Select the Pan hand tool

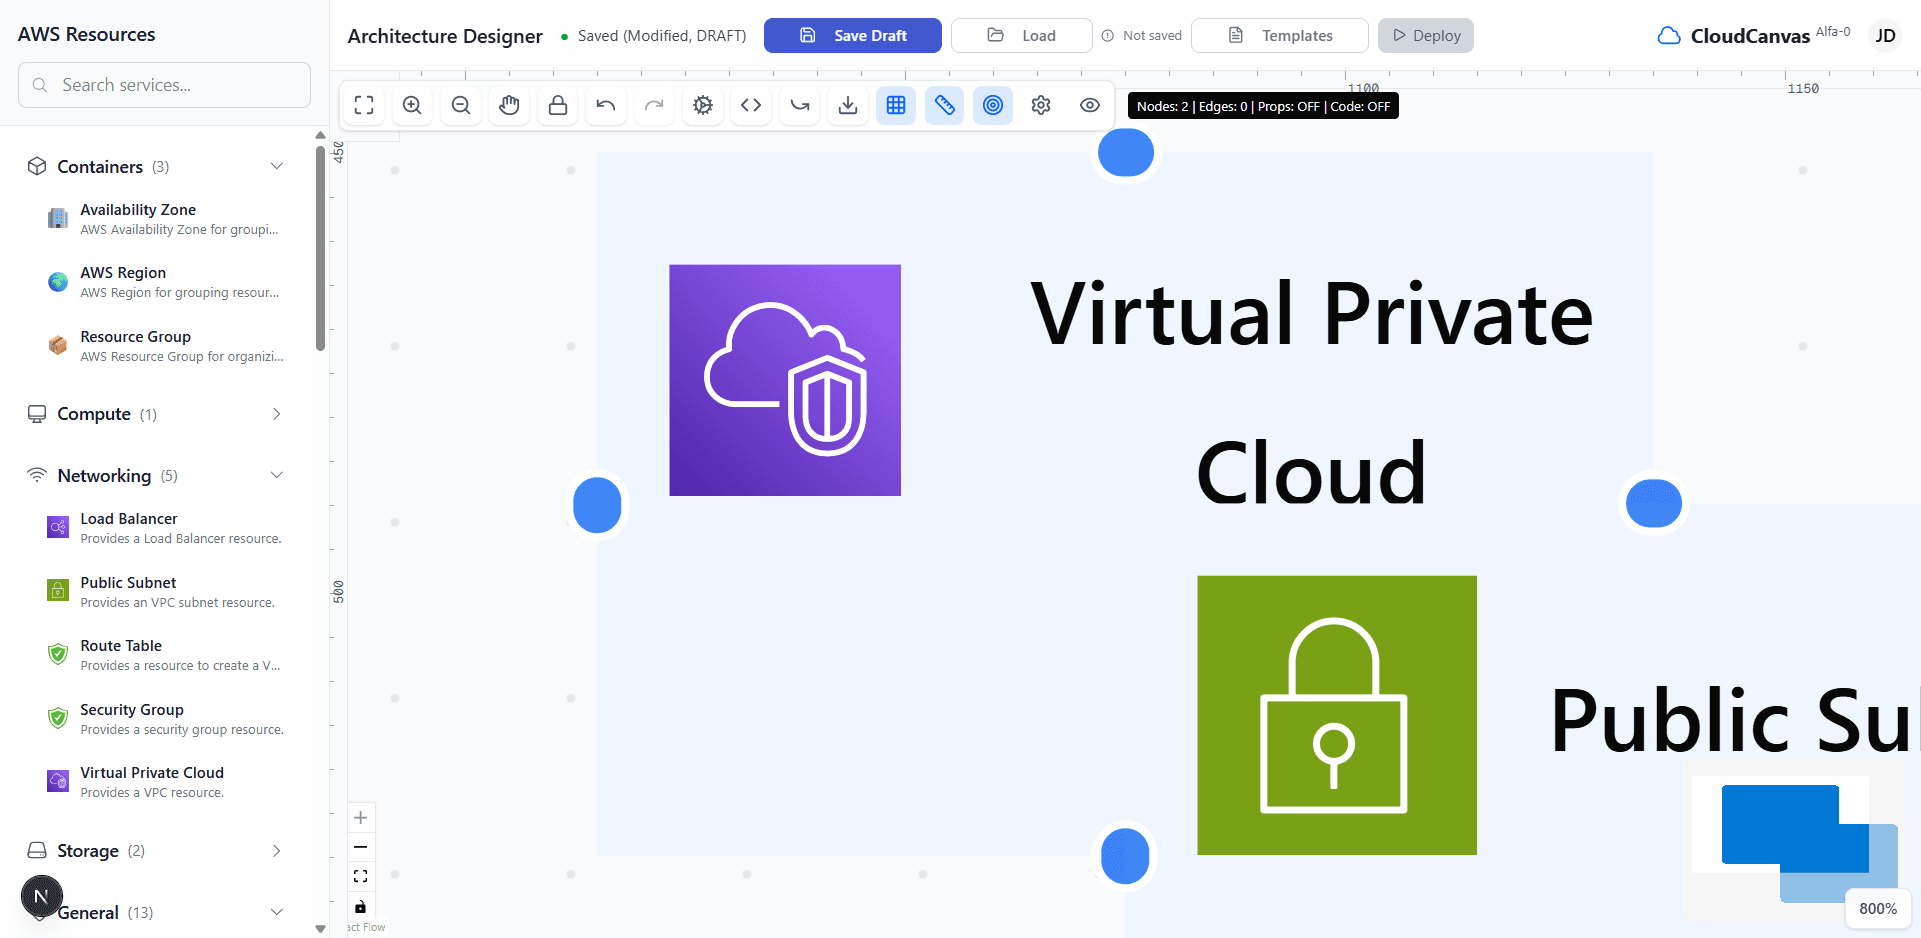pyautogui.click(x=509, y=105)
